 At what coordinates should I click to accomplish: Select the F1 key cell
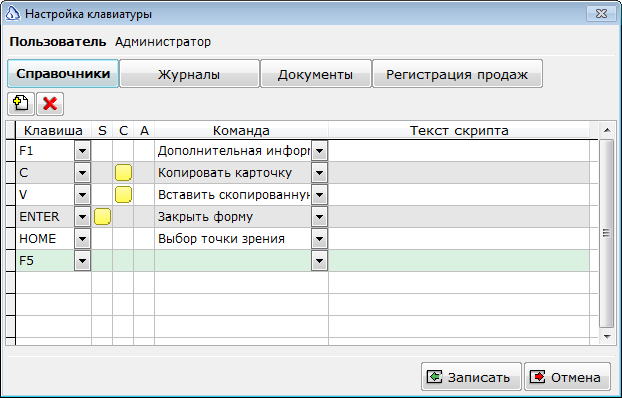(x=45, y=151)
